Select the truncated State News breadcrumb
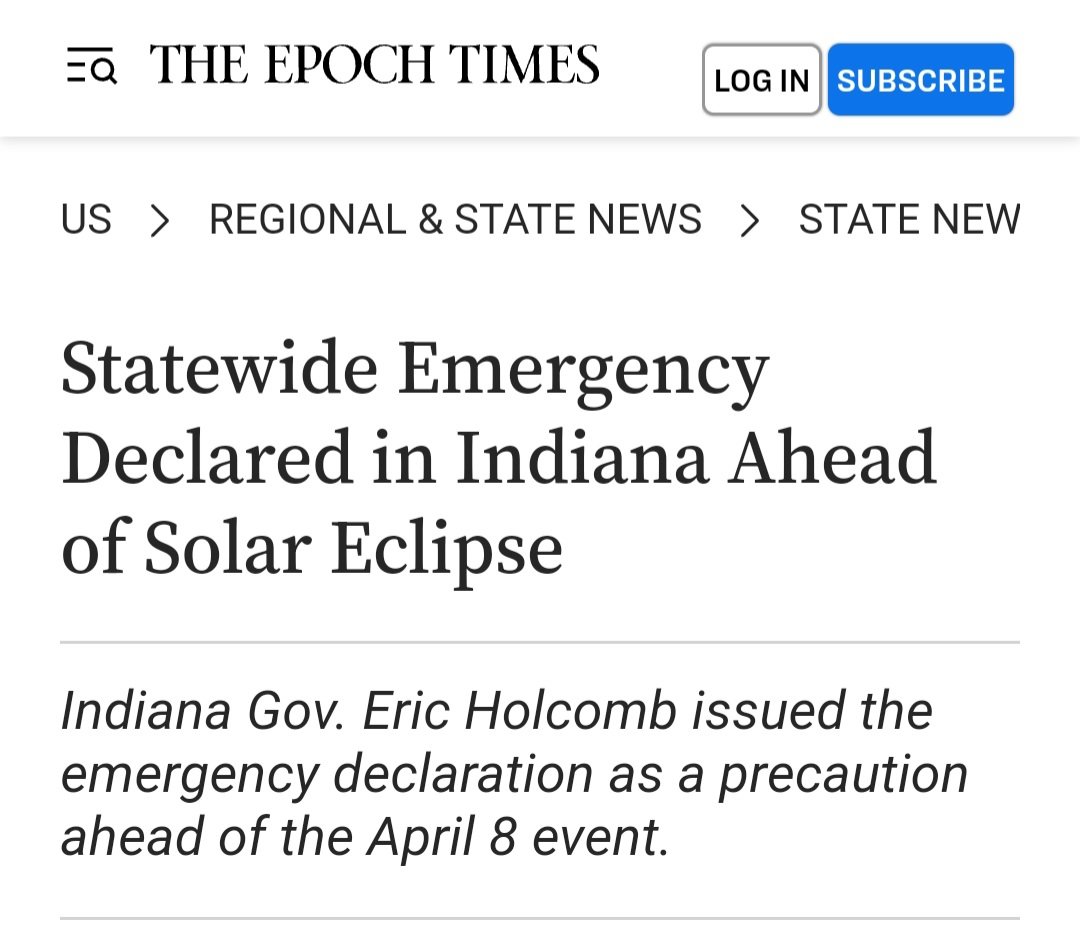This screenshot has width=1080, height=941. click(908, 219)
